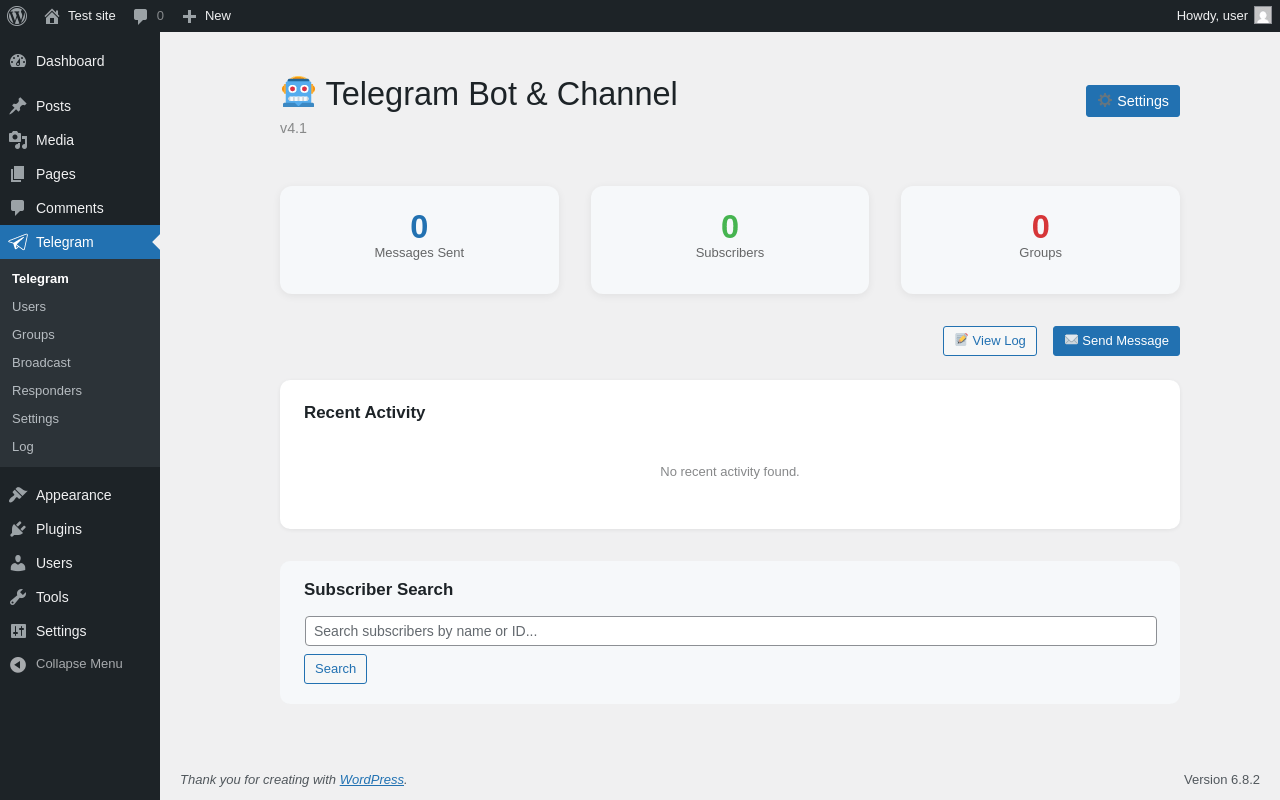This screenshot has height=800, width=1280.
Task: Click the v4.1 version text
Action: (293, 128)
